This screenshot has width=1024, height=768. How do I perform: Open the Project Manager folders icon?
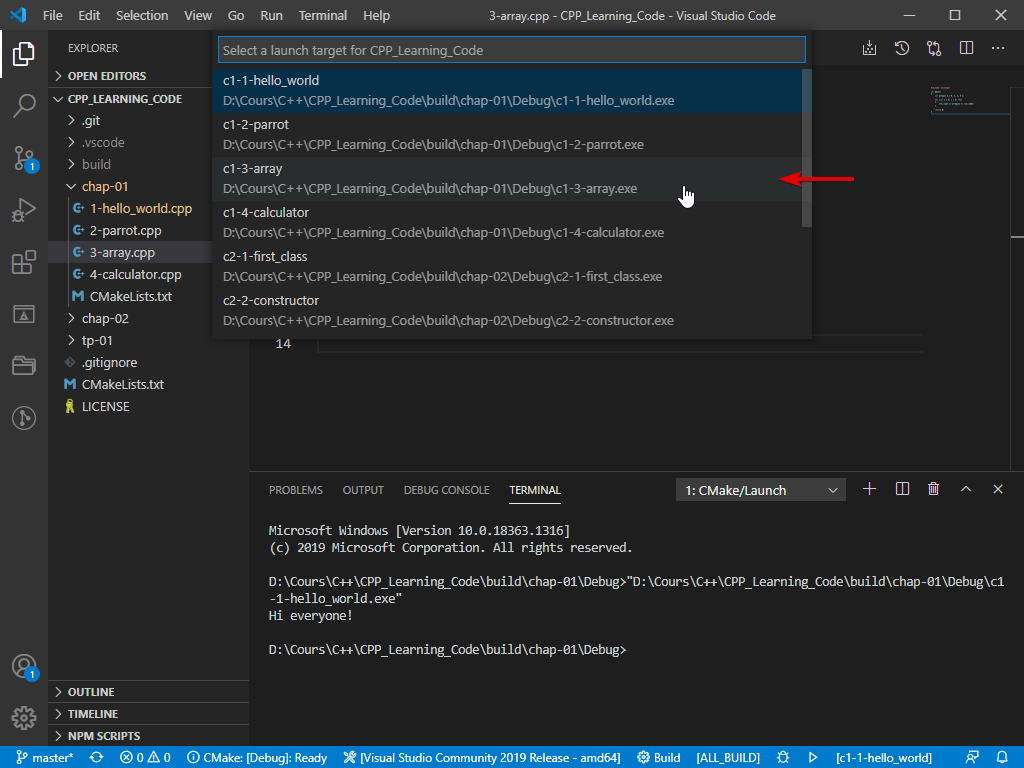[24, 366]
